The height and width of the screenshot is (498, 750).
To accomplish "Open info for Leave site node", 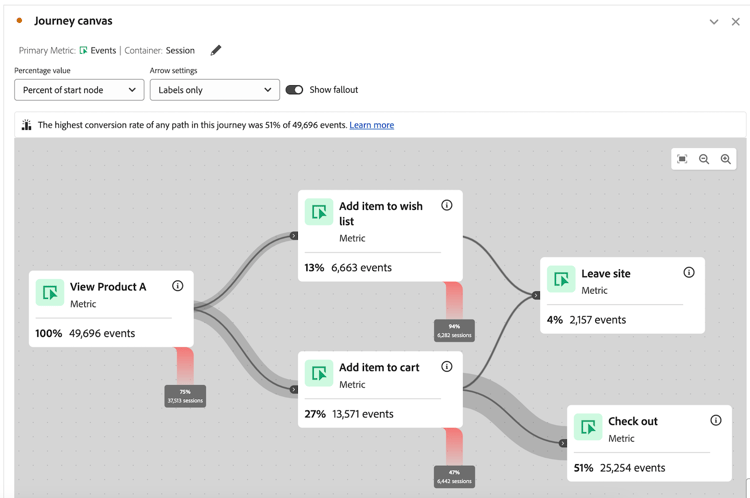I will pyautogui.click(x=689, y=272).
